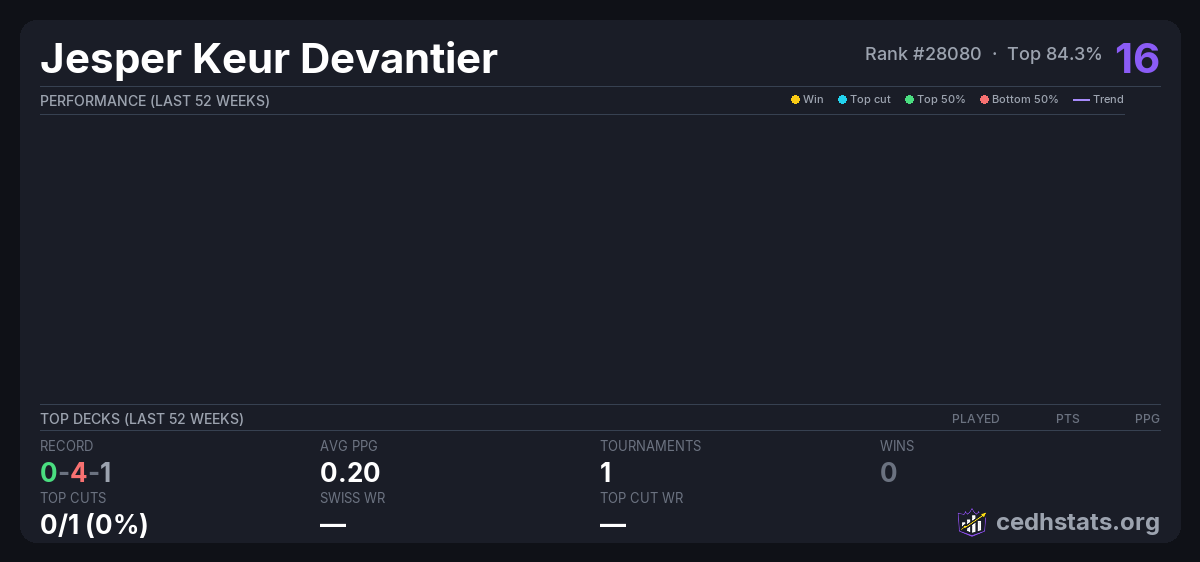The image size is (1200, 562).
Task: Click the player name Jesper Keur Devantier
Action: [268, 59]
